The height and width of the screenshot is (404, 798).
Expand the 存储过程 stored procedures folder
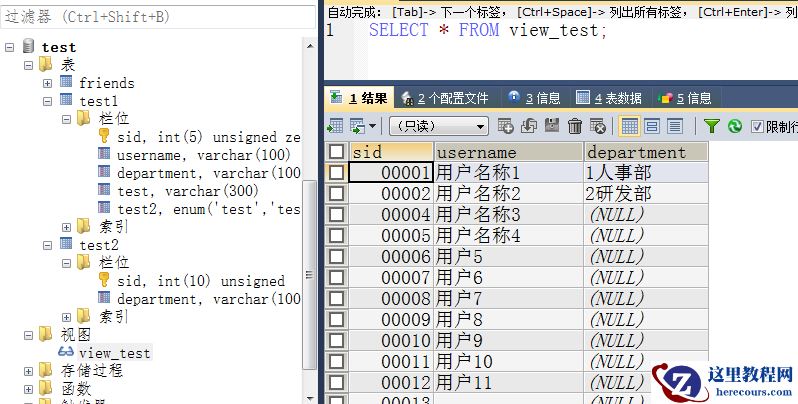click(28, 371)
